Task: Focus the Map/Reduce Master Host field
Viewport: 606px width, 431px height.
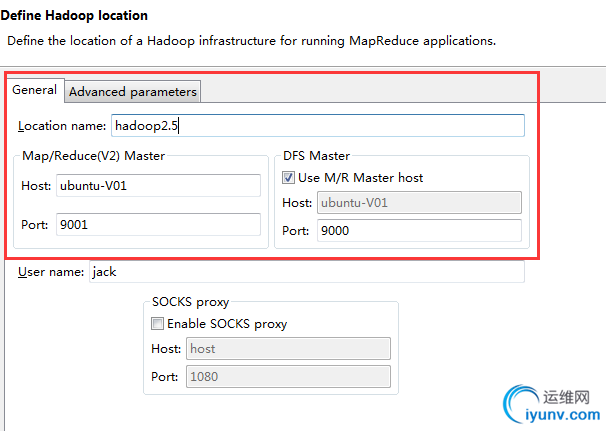Action: point(158,185)
